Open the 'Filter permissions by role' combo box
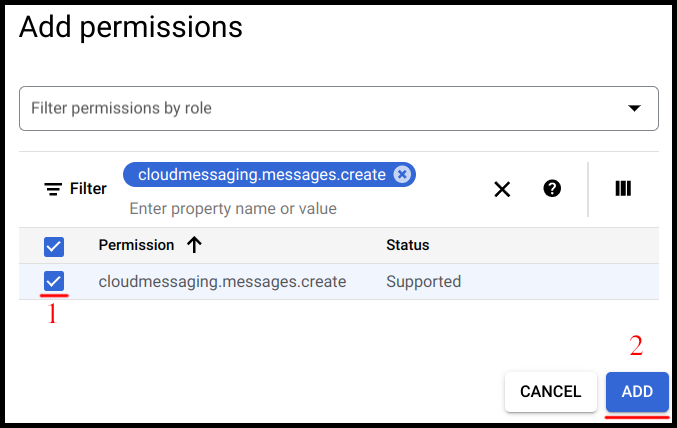Screen dimensions: 677x428 [x=320, y=108]
